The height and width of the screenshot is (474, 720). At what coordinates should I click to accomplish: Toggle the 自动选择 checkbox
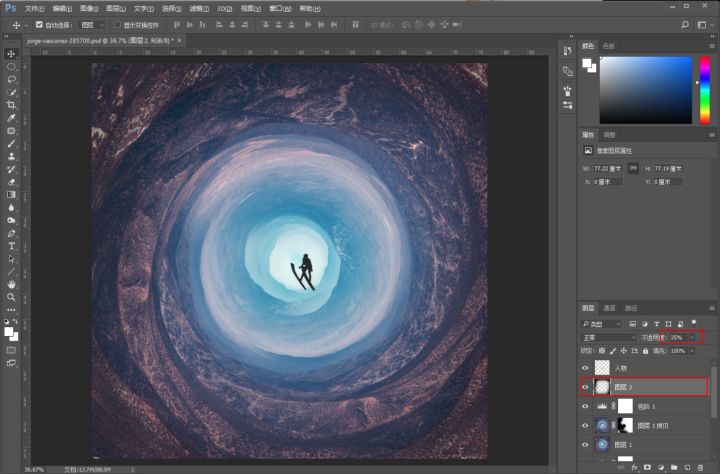point(39,24)
